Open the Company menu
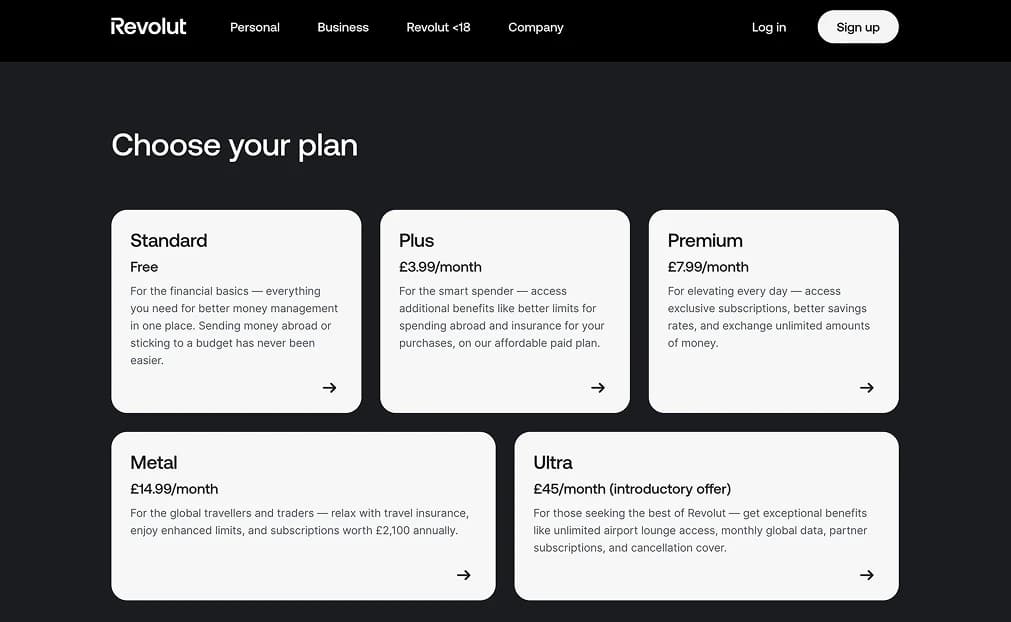 pyautogui.click(x=536, y=27)
